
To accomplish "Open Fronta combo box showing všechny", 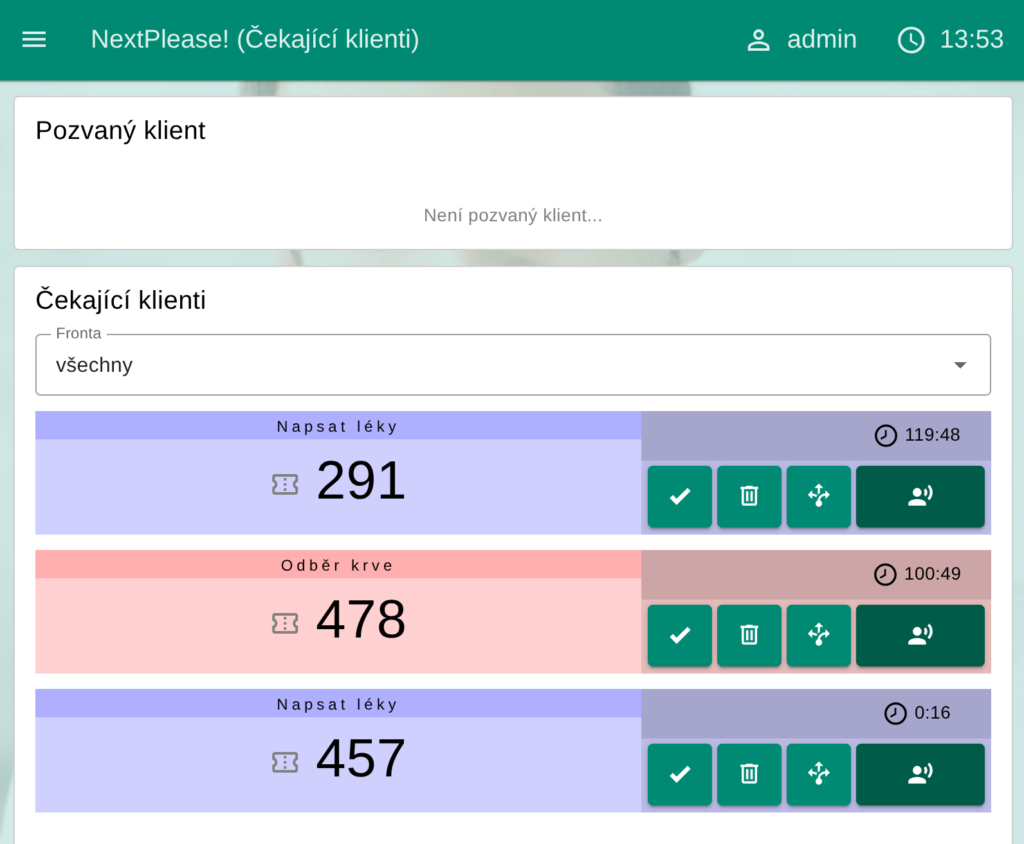I will pyautogui.click(x=500, y=365).
